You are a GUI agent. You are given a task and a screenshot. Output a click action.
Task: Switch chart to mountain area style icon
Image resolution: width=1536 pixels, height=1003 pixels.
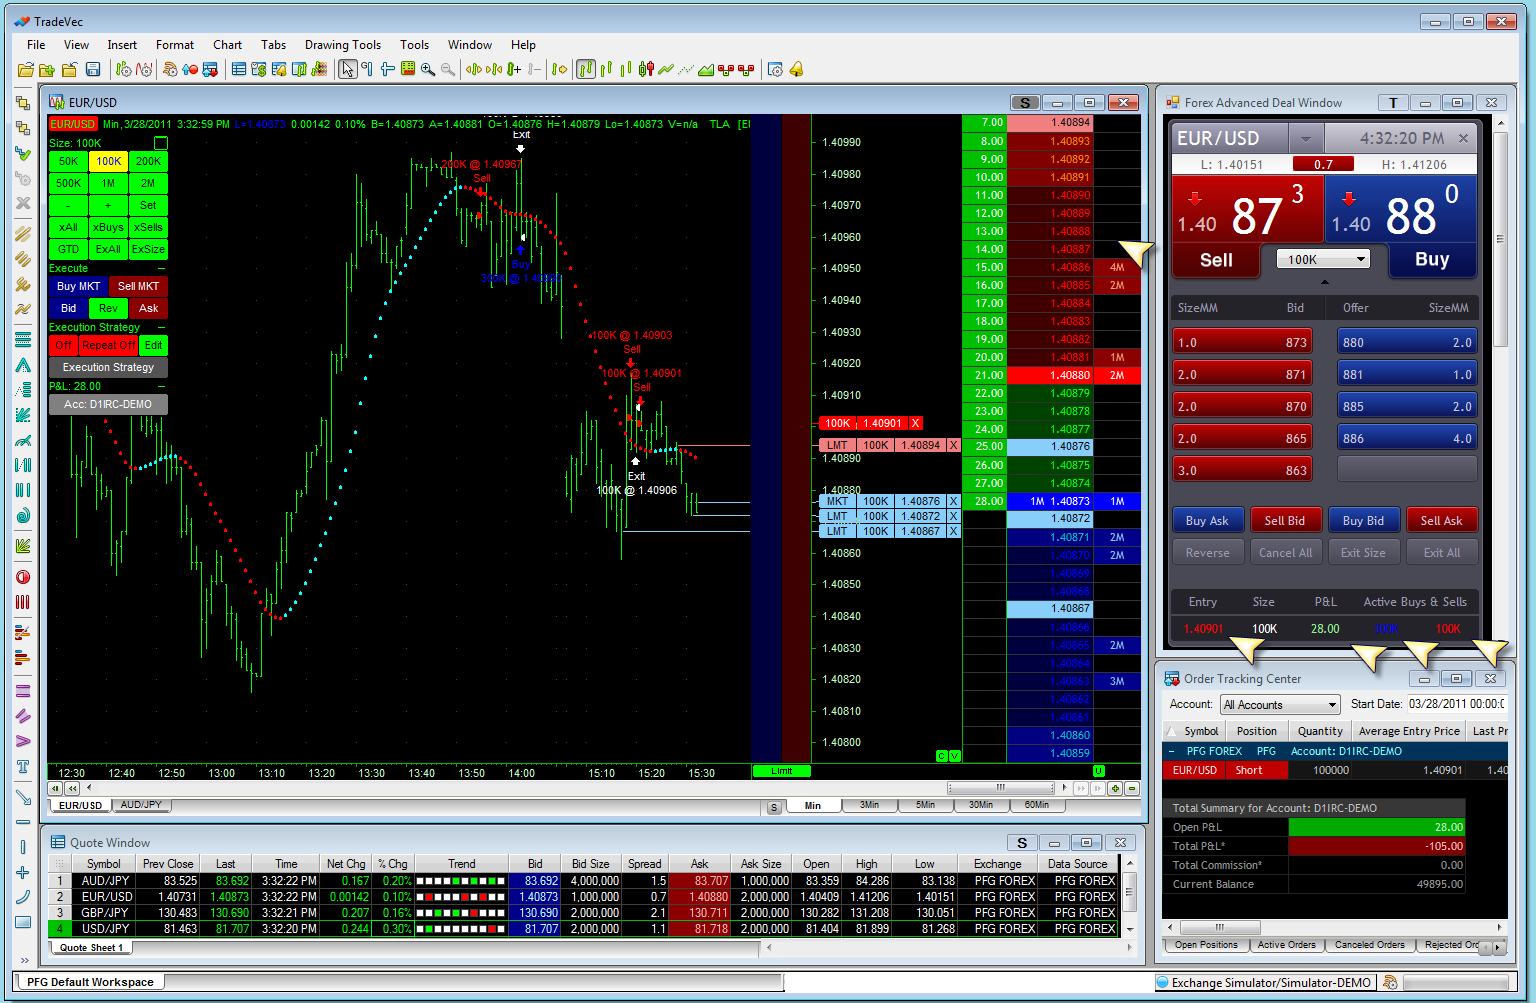coord(706,69)
